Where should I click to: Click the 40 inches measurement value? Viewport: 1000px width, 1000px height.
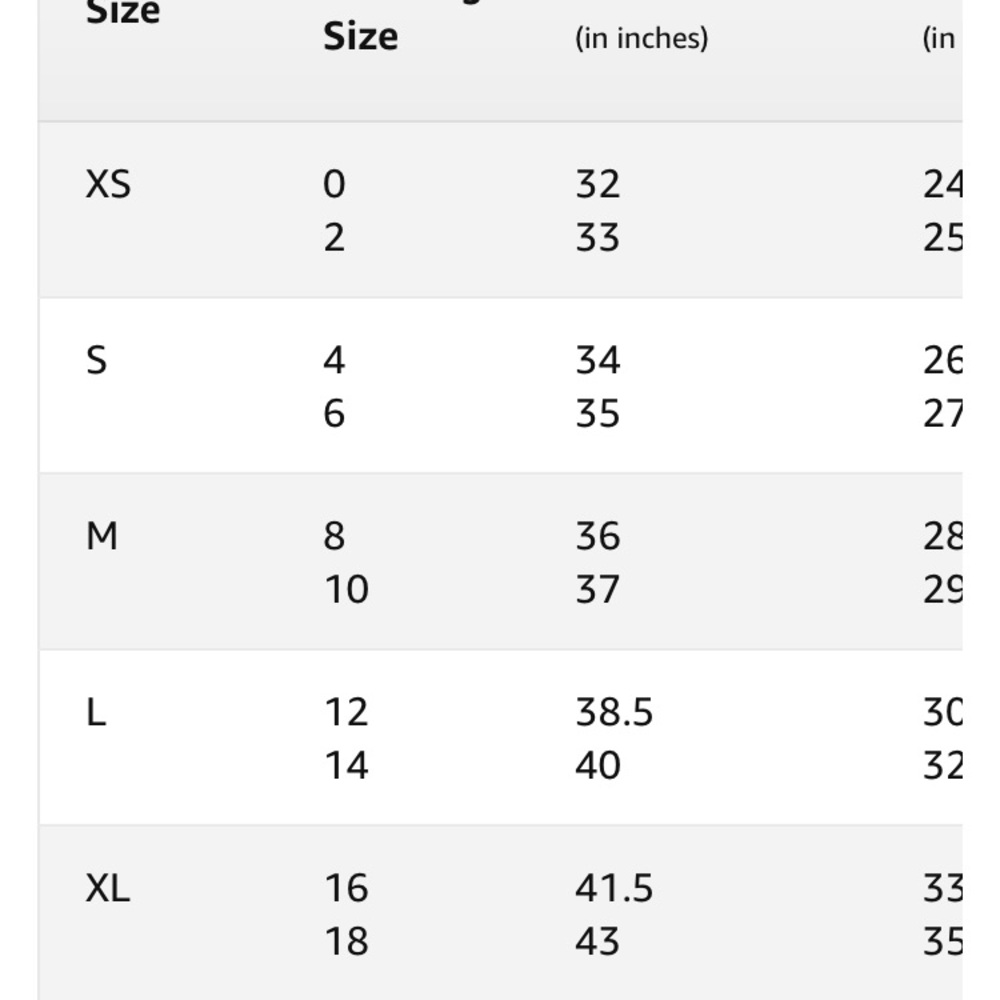tap(597, 766)
